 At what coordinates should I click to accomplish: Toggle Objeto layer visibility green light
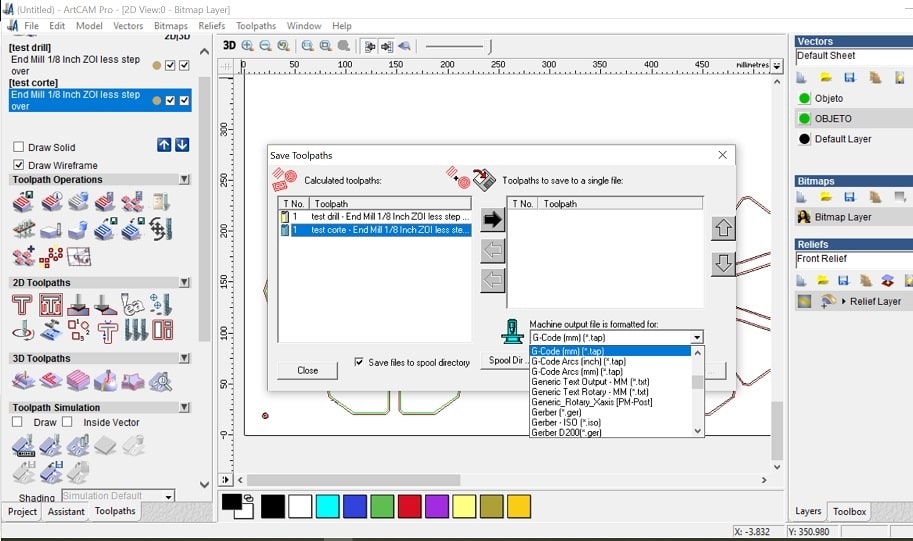coord(804,98)
